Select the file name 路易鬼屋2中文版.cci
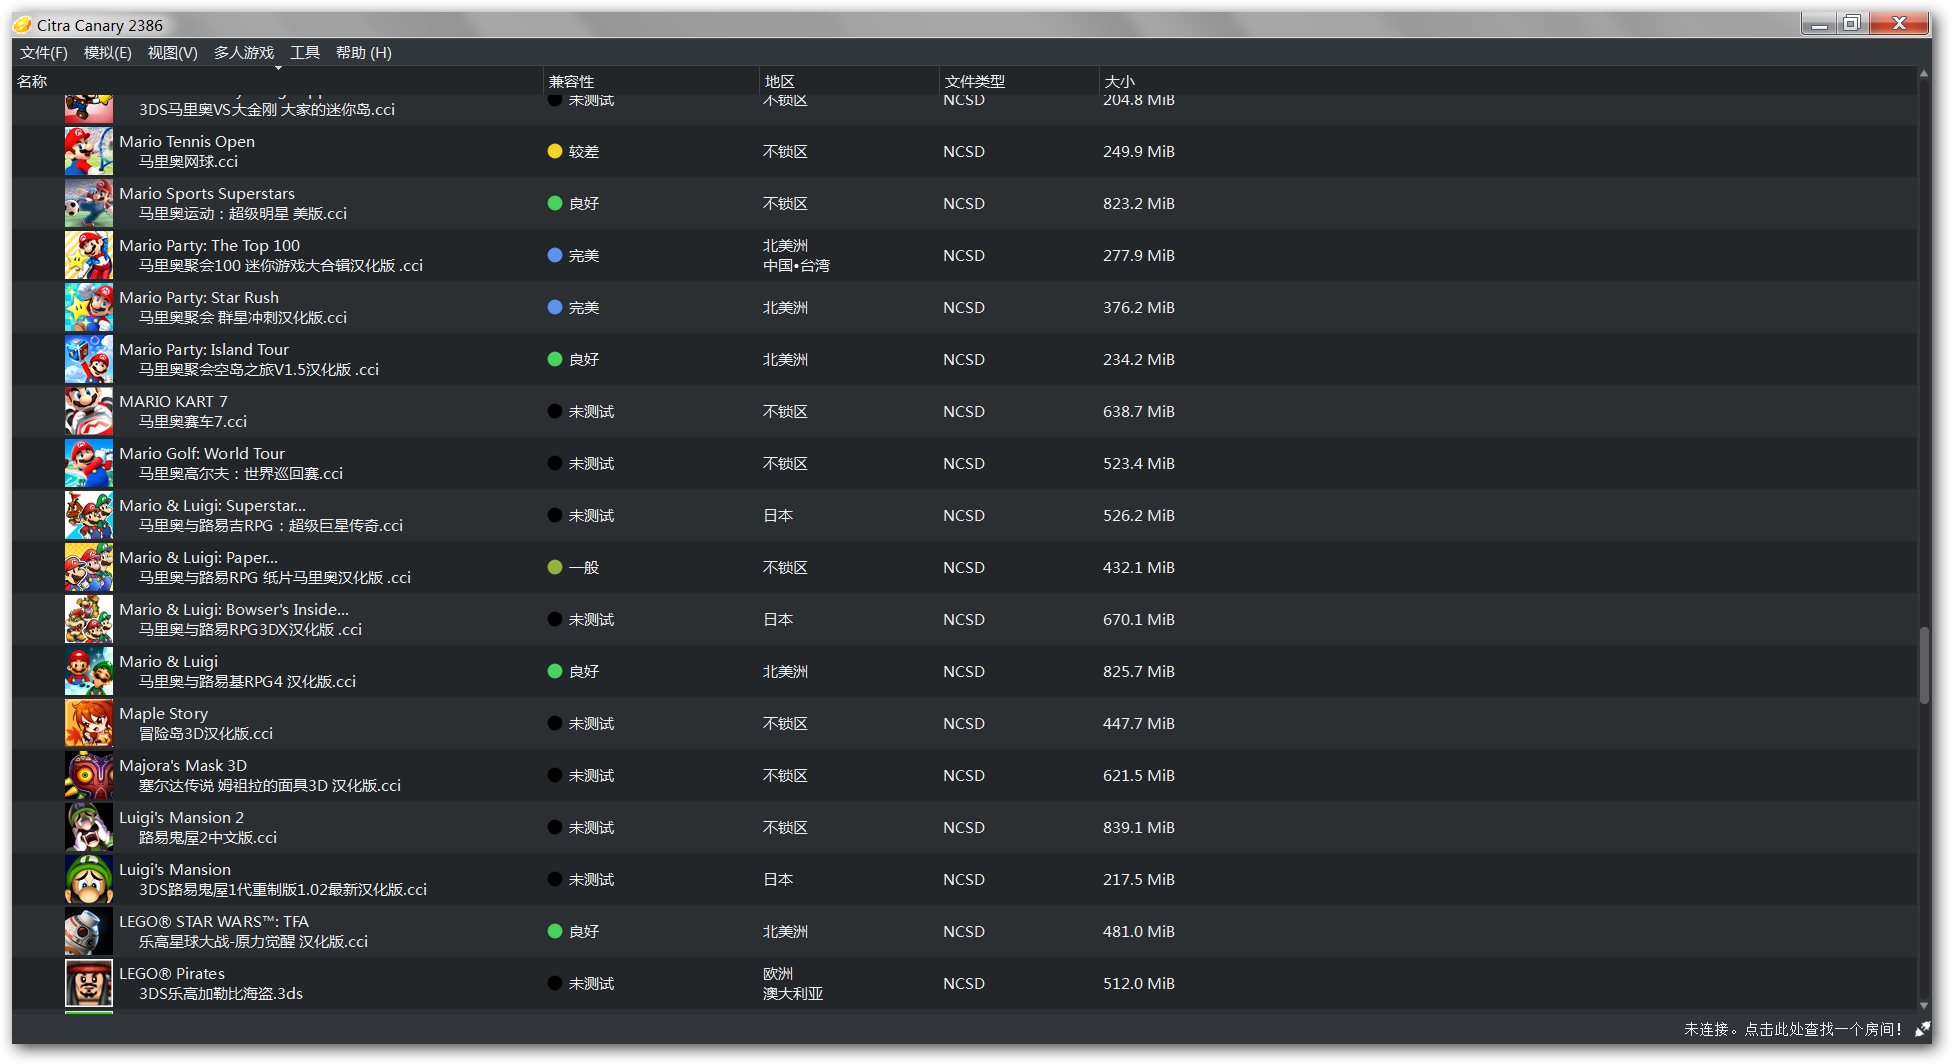This screenshot has height=1064, width=1952. point(207,838)
